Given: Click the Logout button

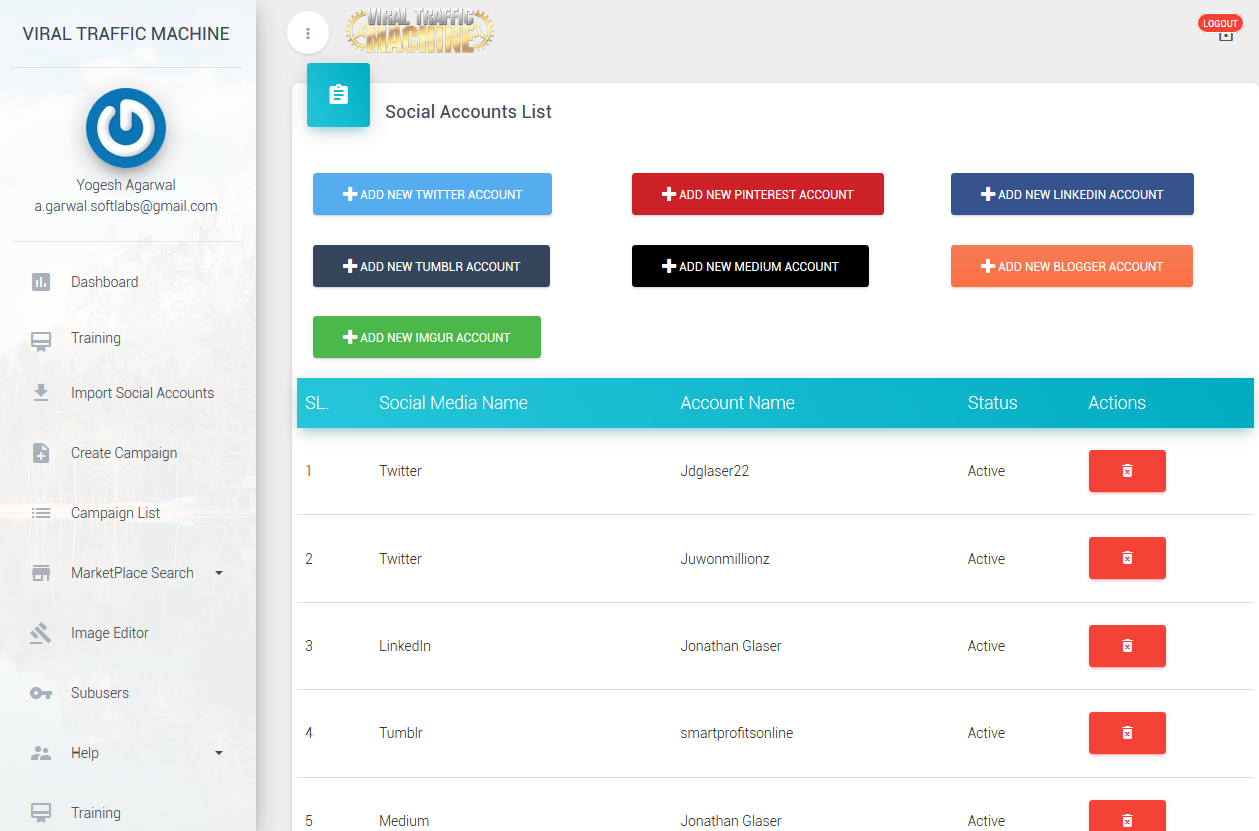Looking at the screenshot, I should coord(1220,24).
